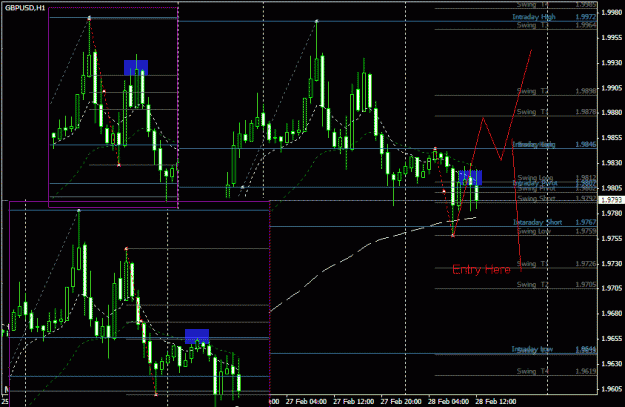Click the 'Swing Long' level label
Screen dimensions: 625x407
[535, 177]
